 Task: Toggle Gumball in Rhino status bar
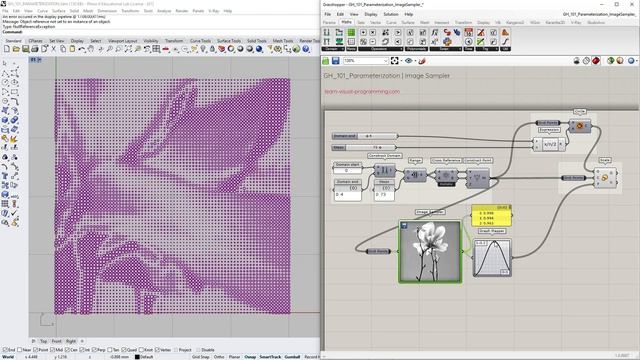pyautogui.click(x=292, y=357)
